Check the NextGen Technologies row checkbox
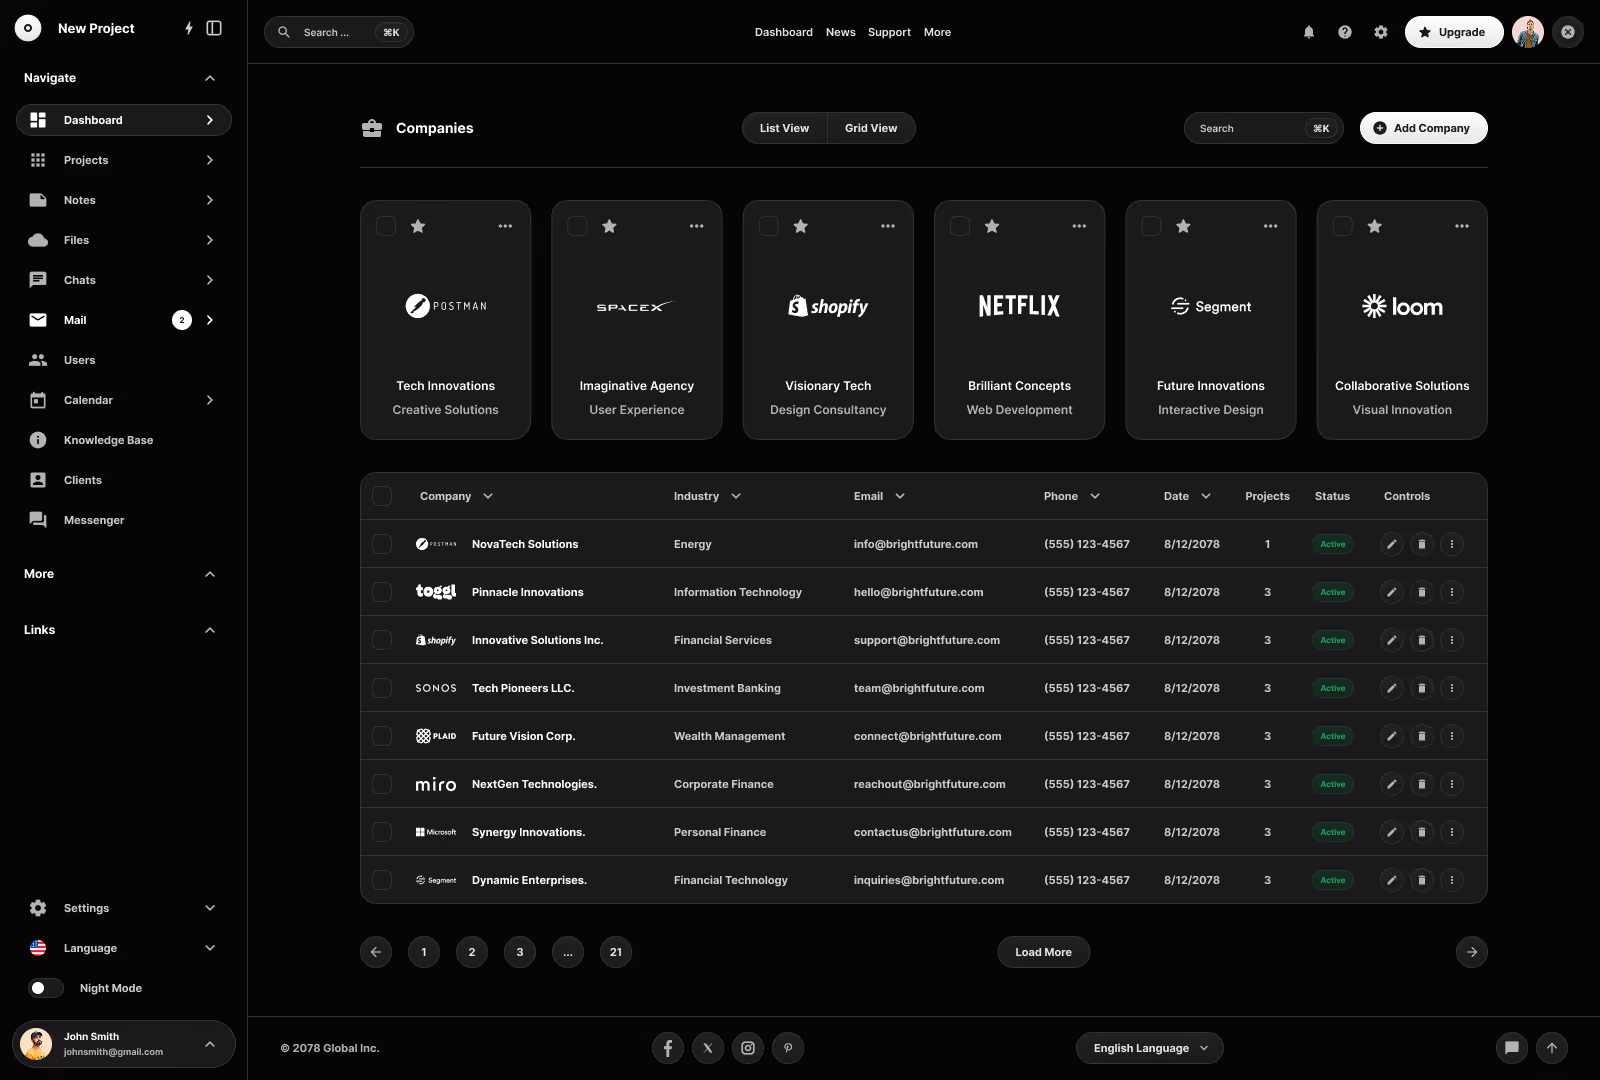This screenshot has height=1080, width=1600. (382, 784)
